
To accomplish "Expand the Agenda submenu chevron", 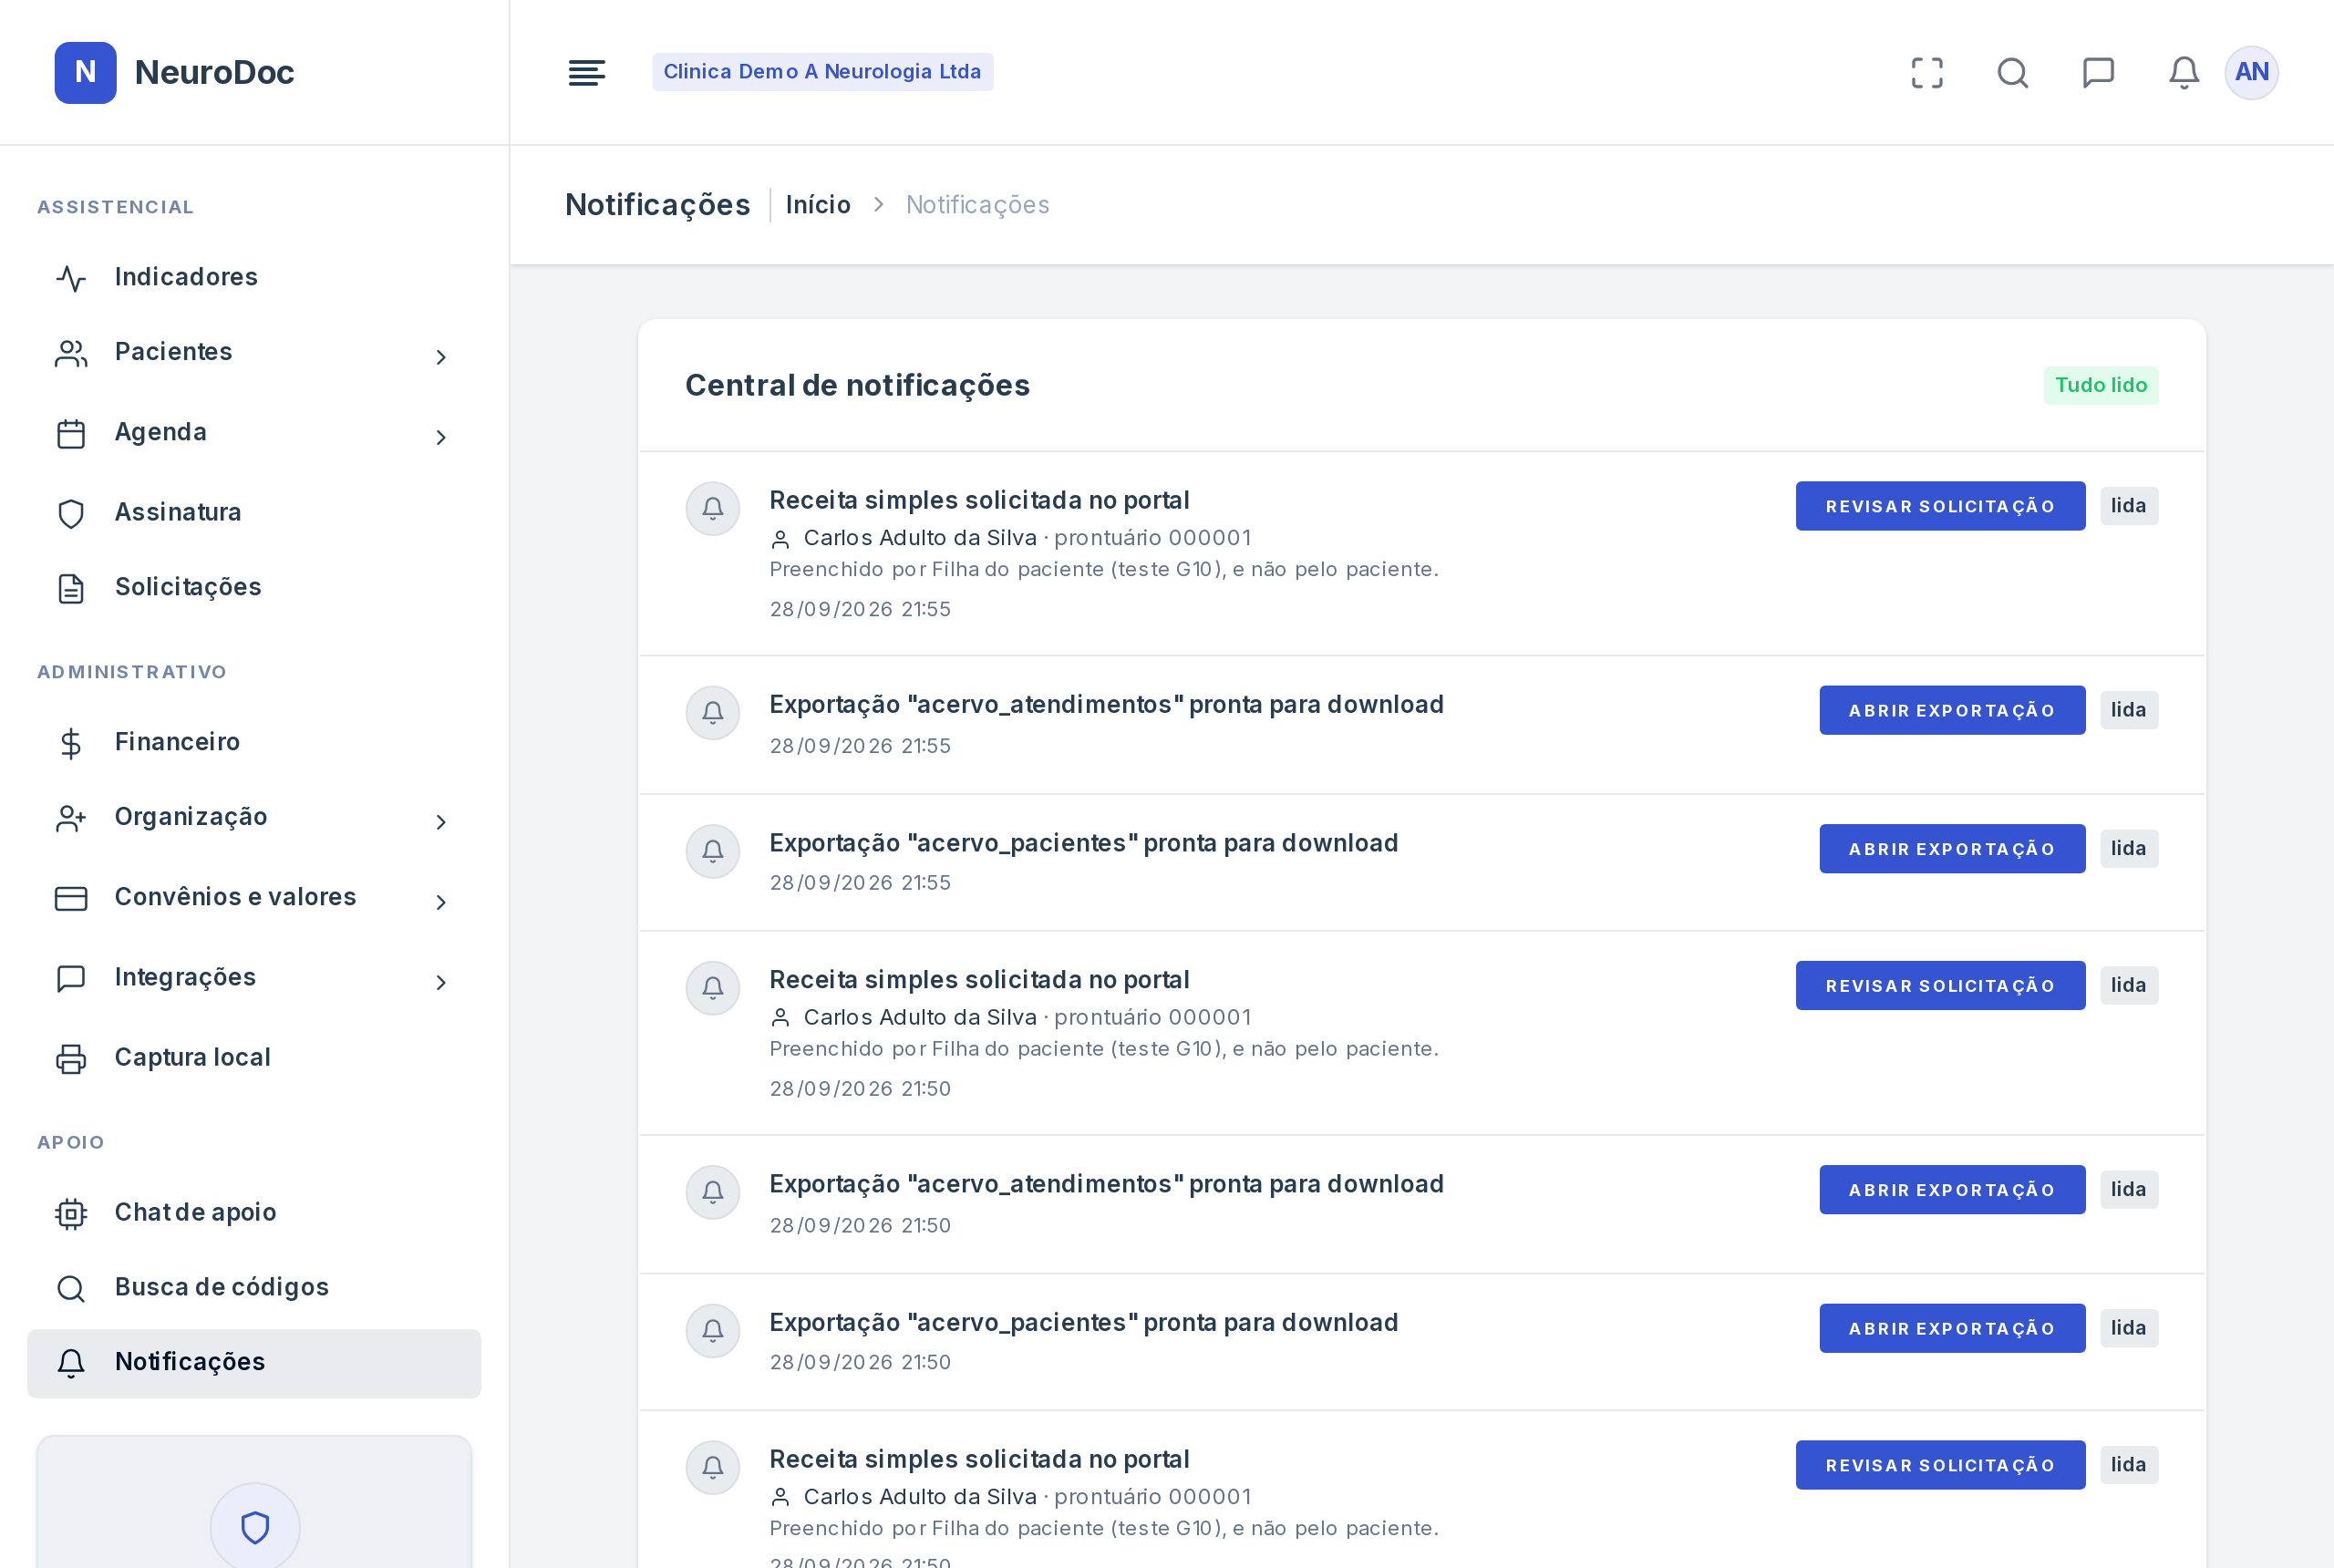I will [441, 437].
